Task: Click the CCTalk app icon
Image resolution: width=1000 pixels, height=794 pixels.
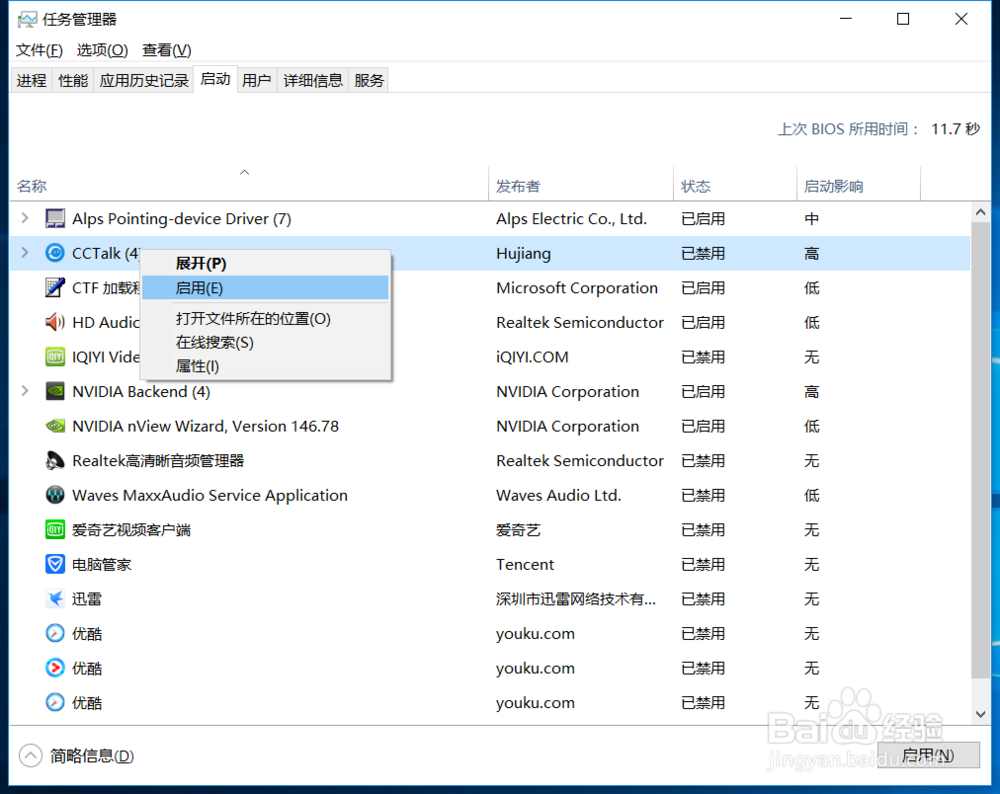Action: 55,253
